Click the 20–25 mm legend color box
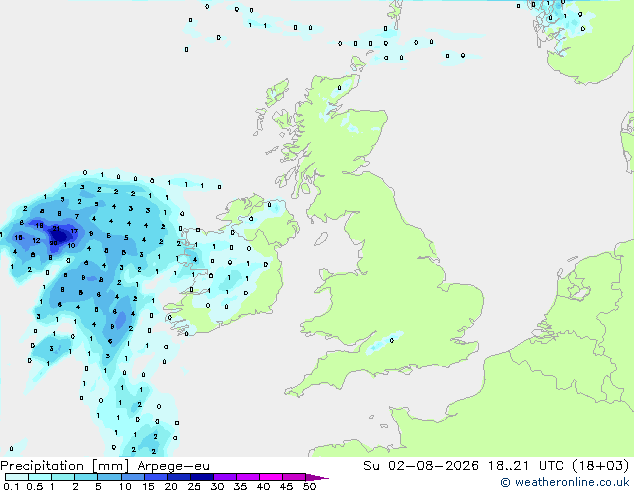The image size is (634, 490). [178, 477]
